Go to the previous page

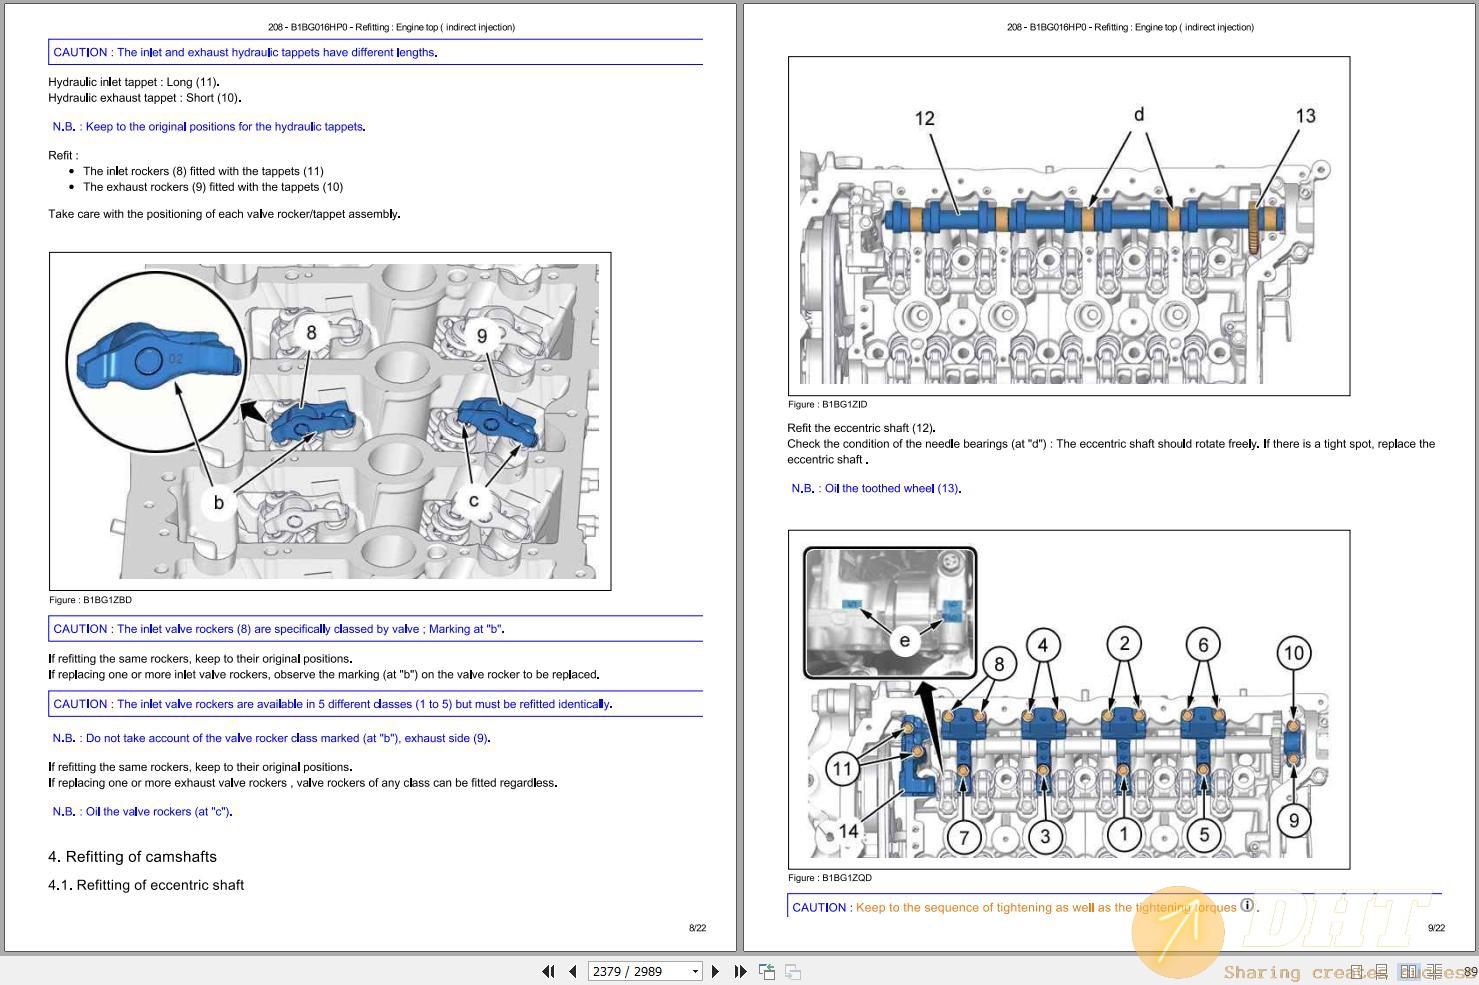(x=572, y=971)
